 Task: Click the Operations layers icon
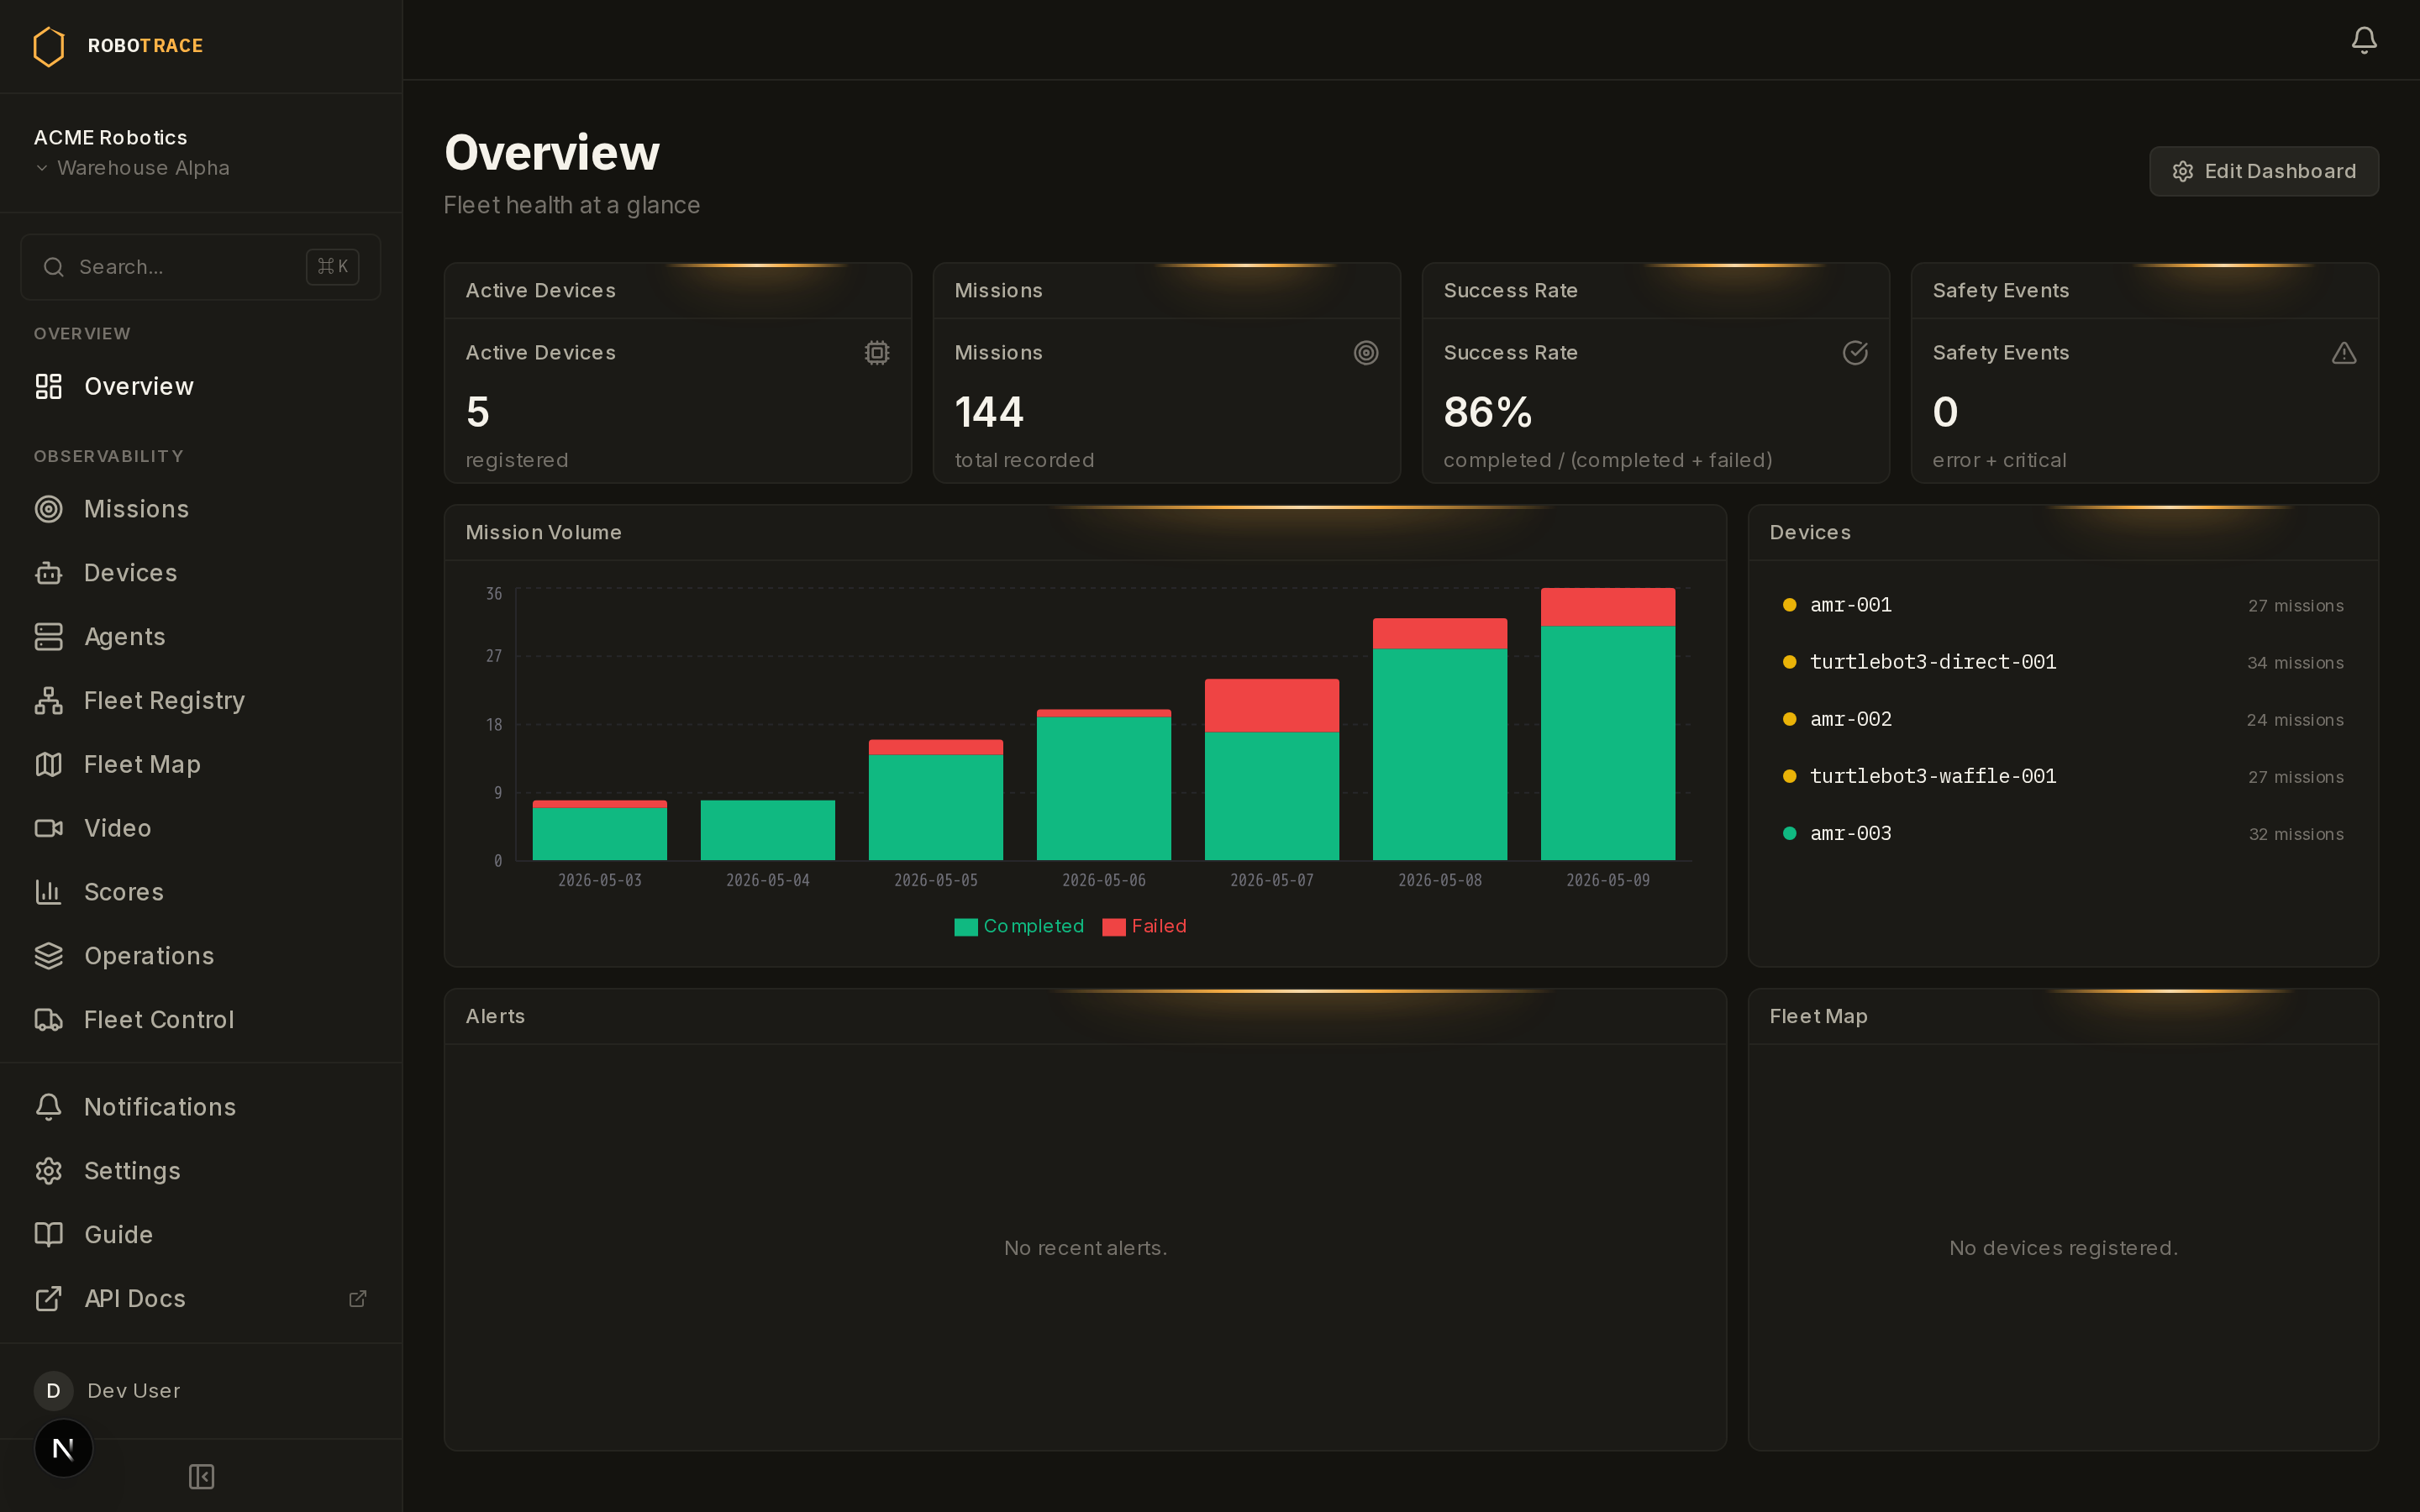point(48,956)
